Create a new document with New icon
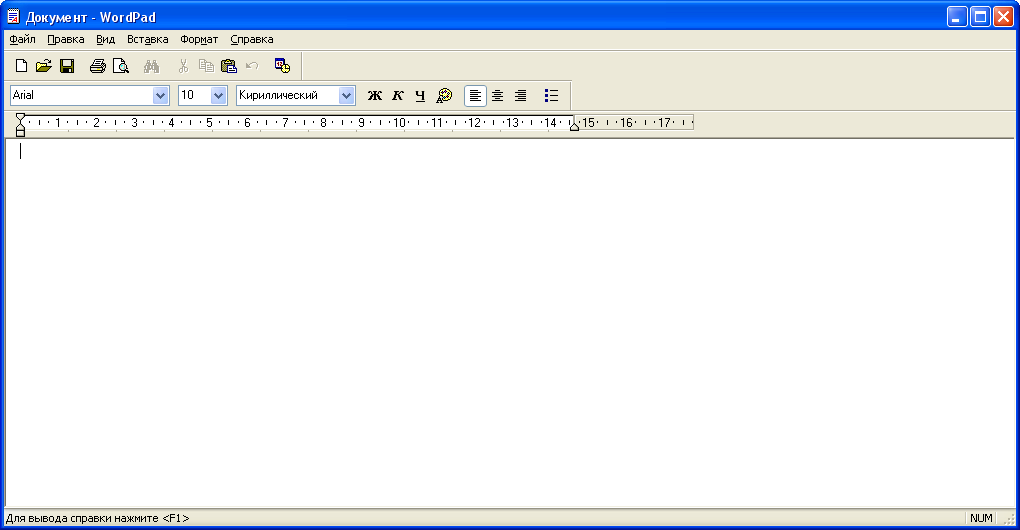The width and height of the screenshot is (1020, 530). tap(21, 66)
